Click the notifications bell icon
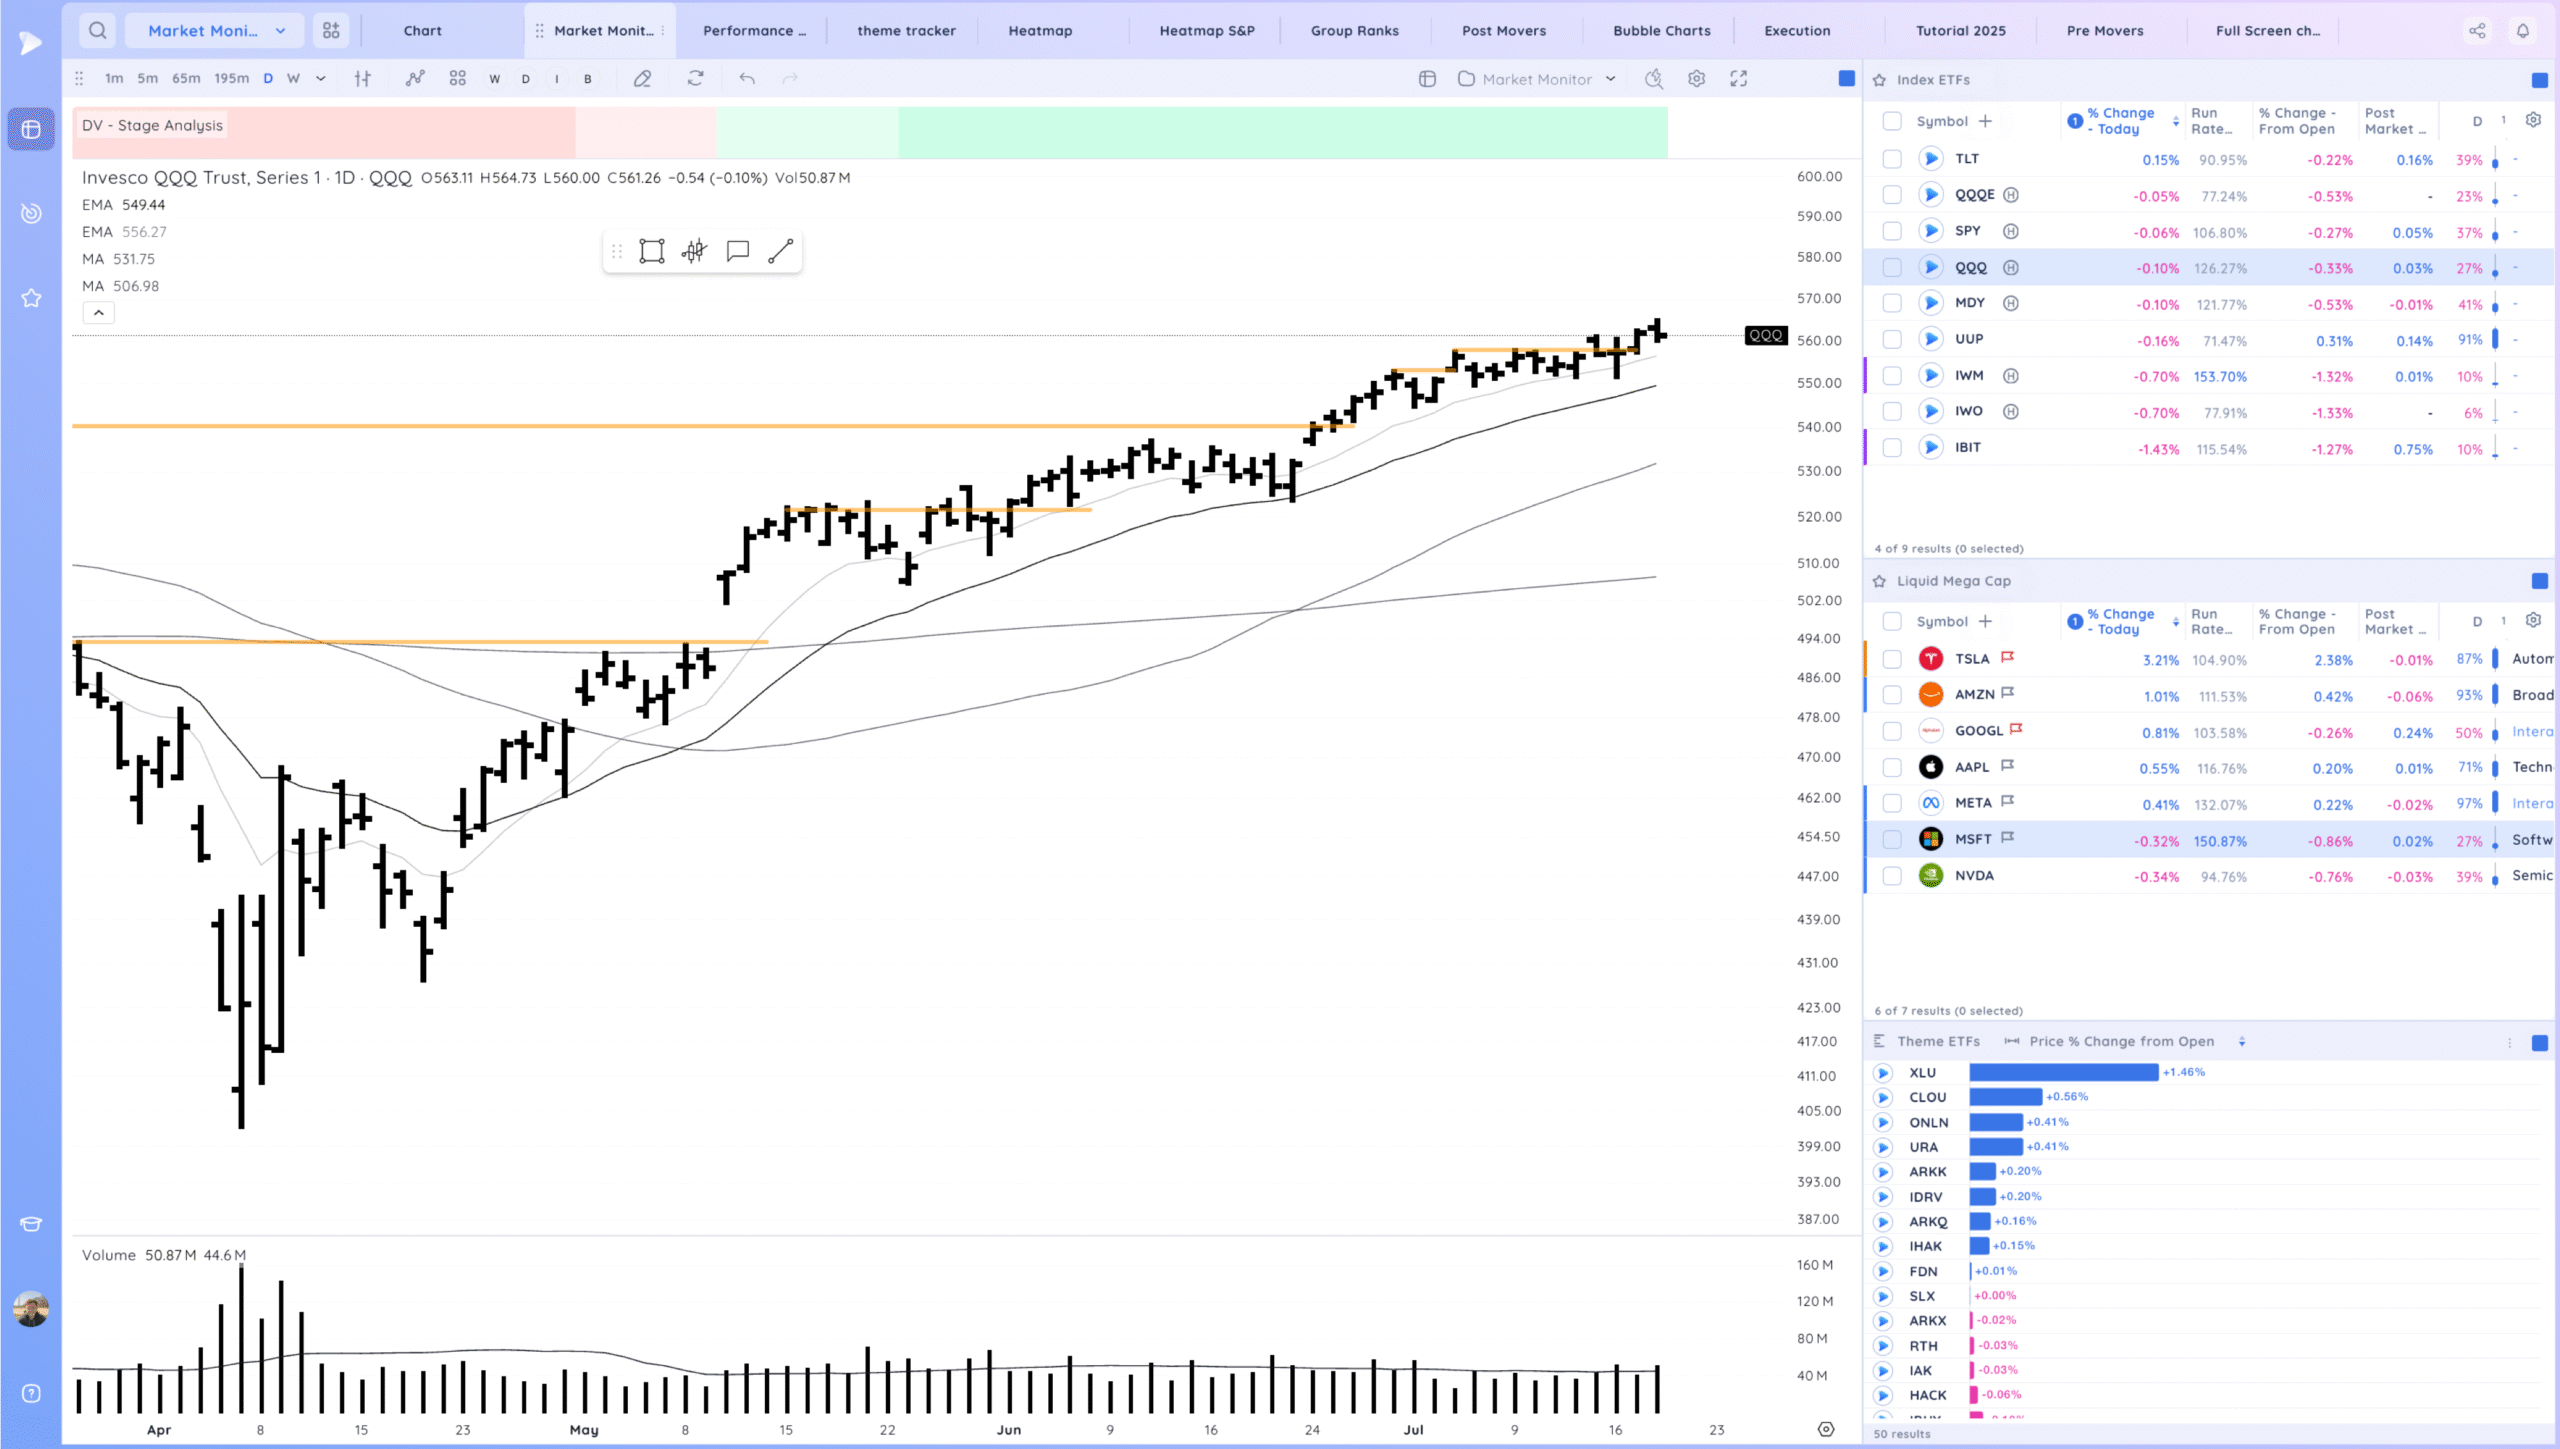Image resolution: width=2560 pixels, height=1449 pixels. [2523, 31]
